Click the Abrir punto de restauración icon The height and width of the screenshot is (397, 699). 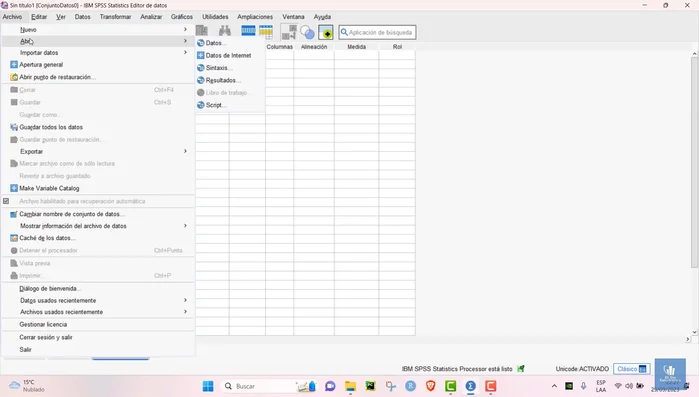(x=14, y=77)
